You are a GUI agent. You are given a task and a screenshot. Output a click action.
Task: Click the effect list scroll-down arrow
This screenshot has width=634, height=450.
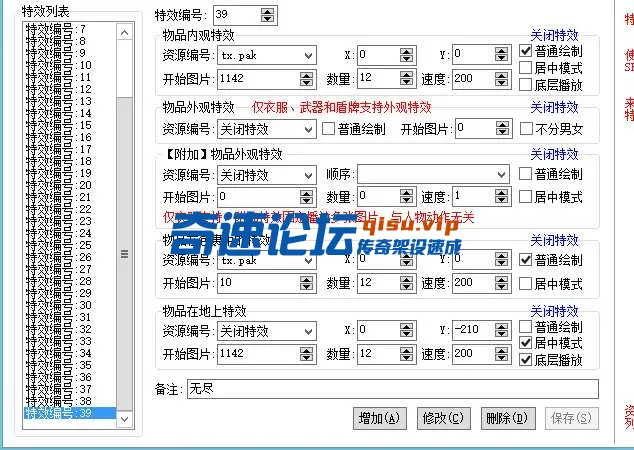point(125,419)
